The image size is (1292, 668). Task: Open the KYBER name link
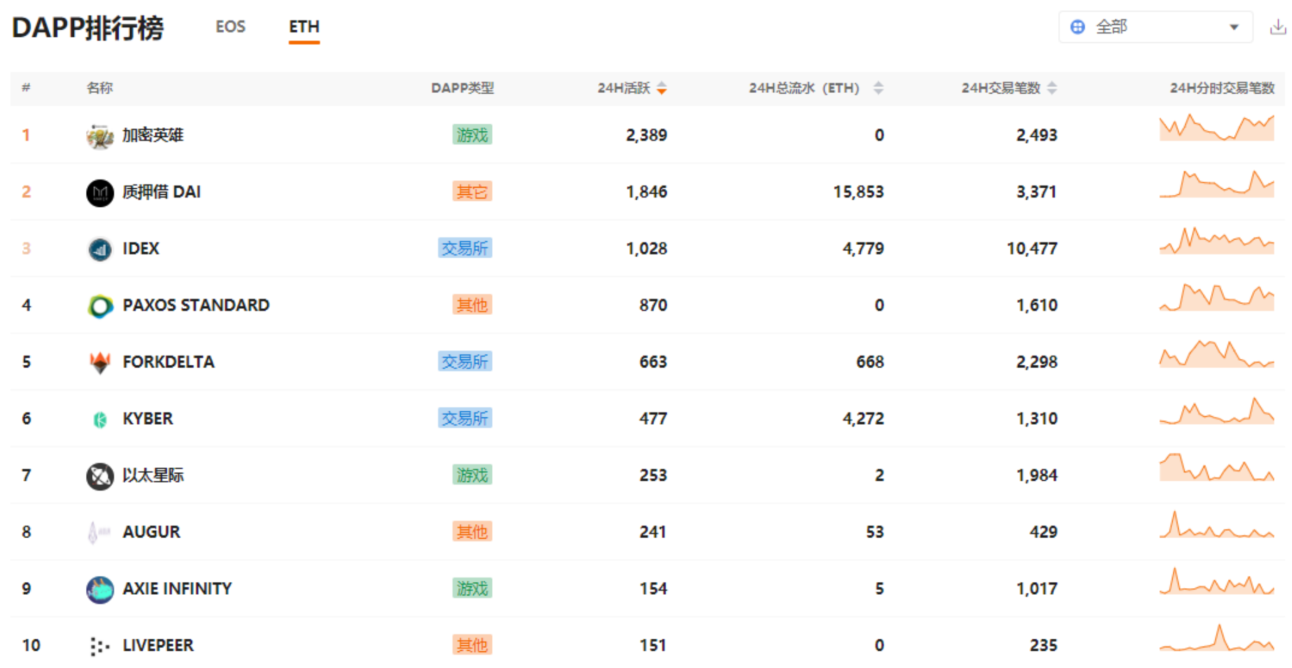pos(148,418)
